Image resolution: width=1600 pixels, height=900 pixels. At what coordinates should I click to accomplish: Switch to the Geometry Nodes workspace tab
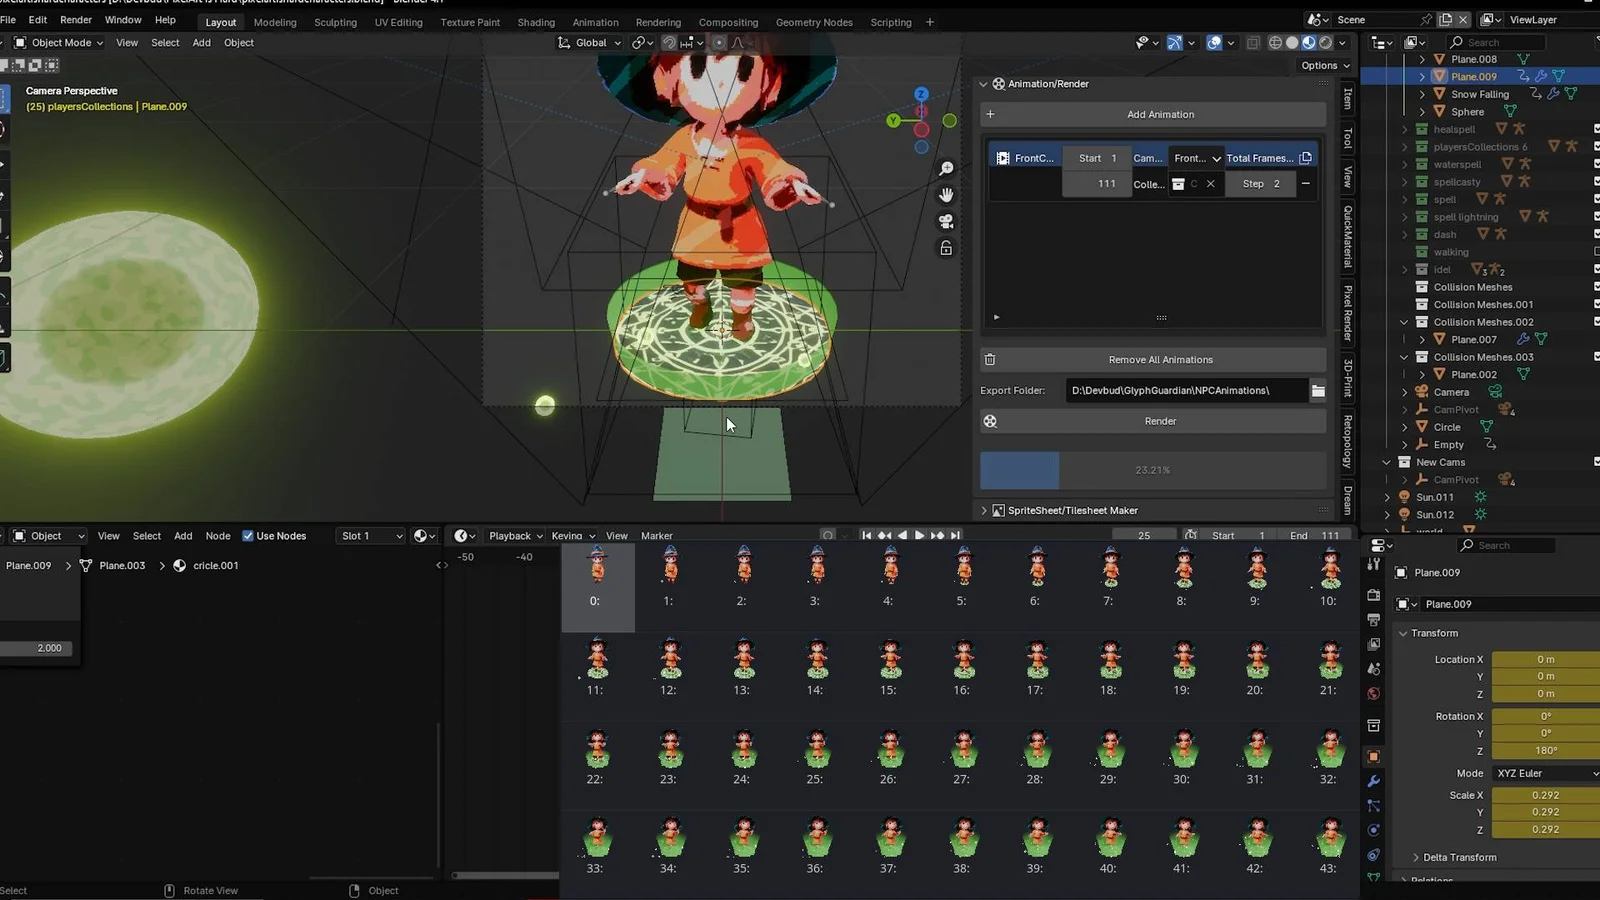pyautogui.click(x=814, y=22)
